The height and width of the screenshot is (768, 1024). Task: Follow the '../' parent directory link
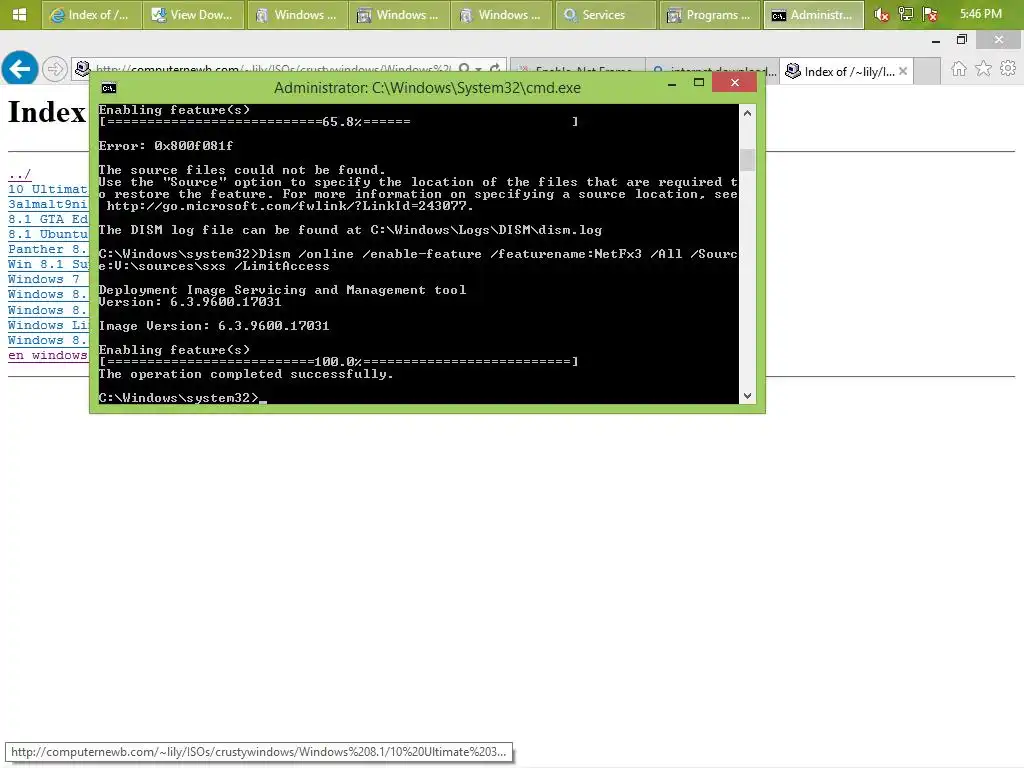[20, 174]
